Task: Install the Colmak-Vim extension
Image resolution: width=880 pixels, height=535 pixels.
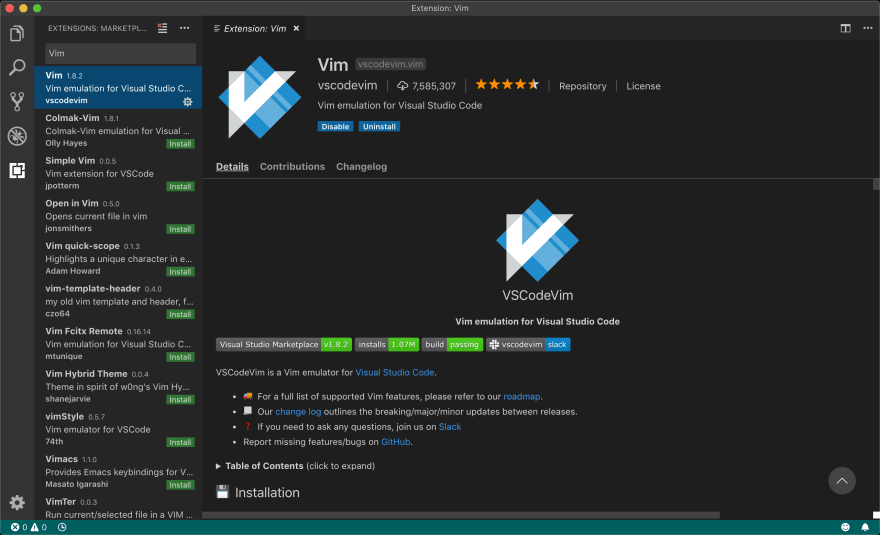Action: point(180,144)
